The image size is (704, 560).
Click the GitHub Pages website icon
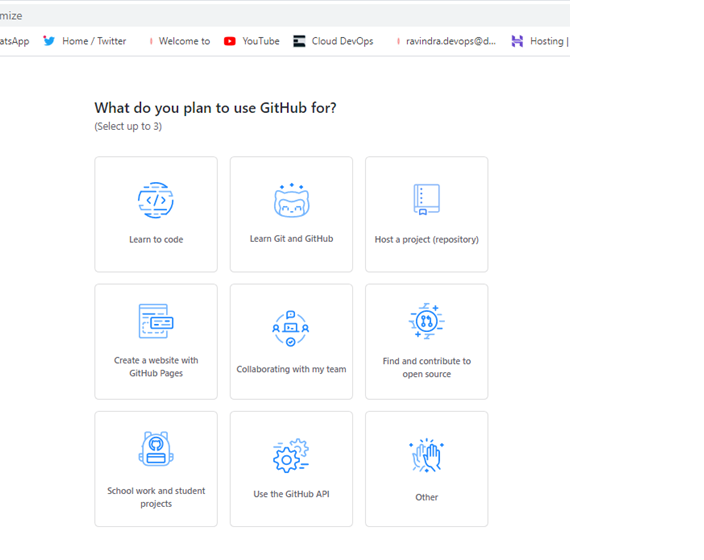(x=155, y=322)
